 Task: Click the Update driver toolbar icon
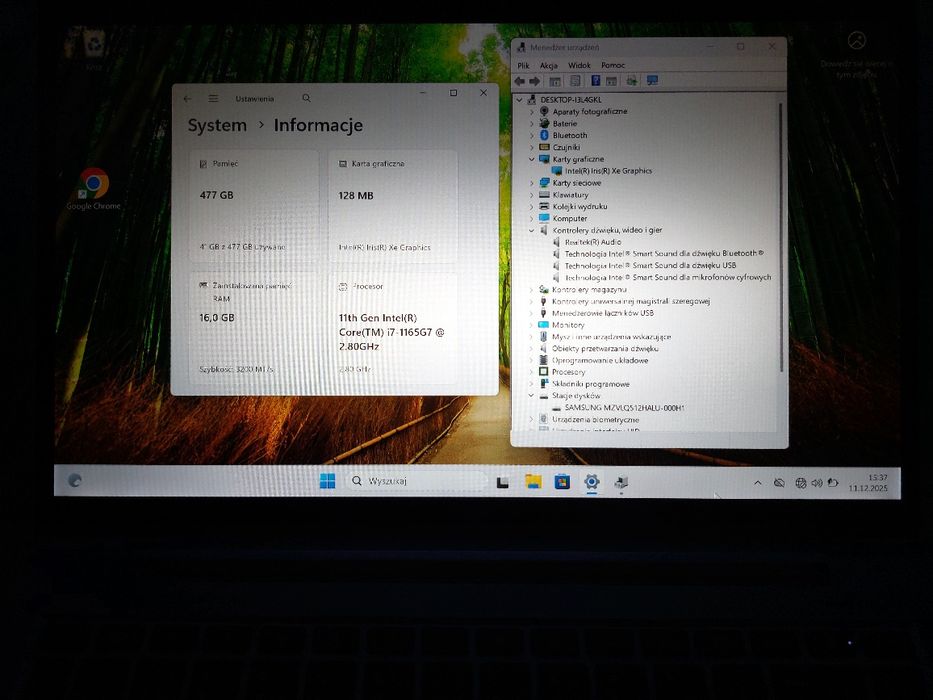pyautogui.click(x=631, y=81)
